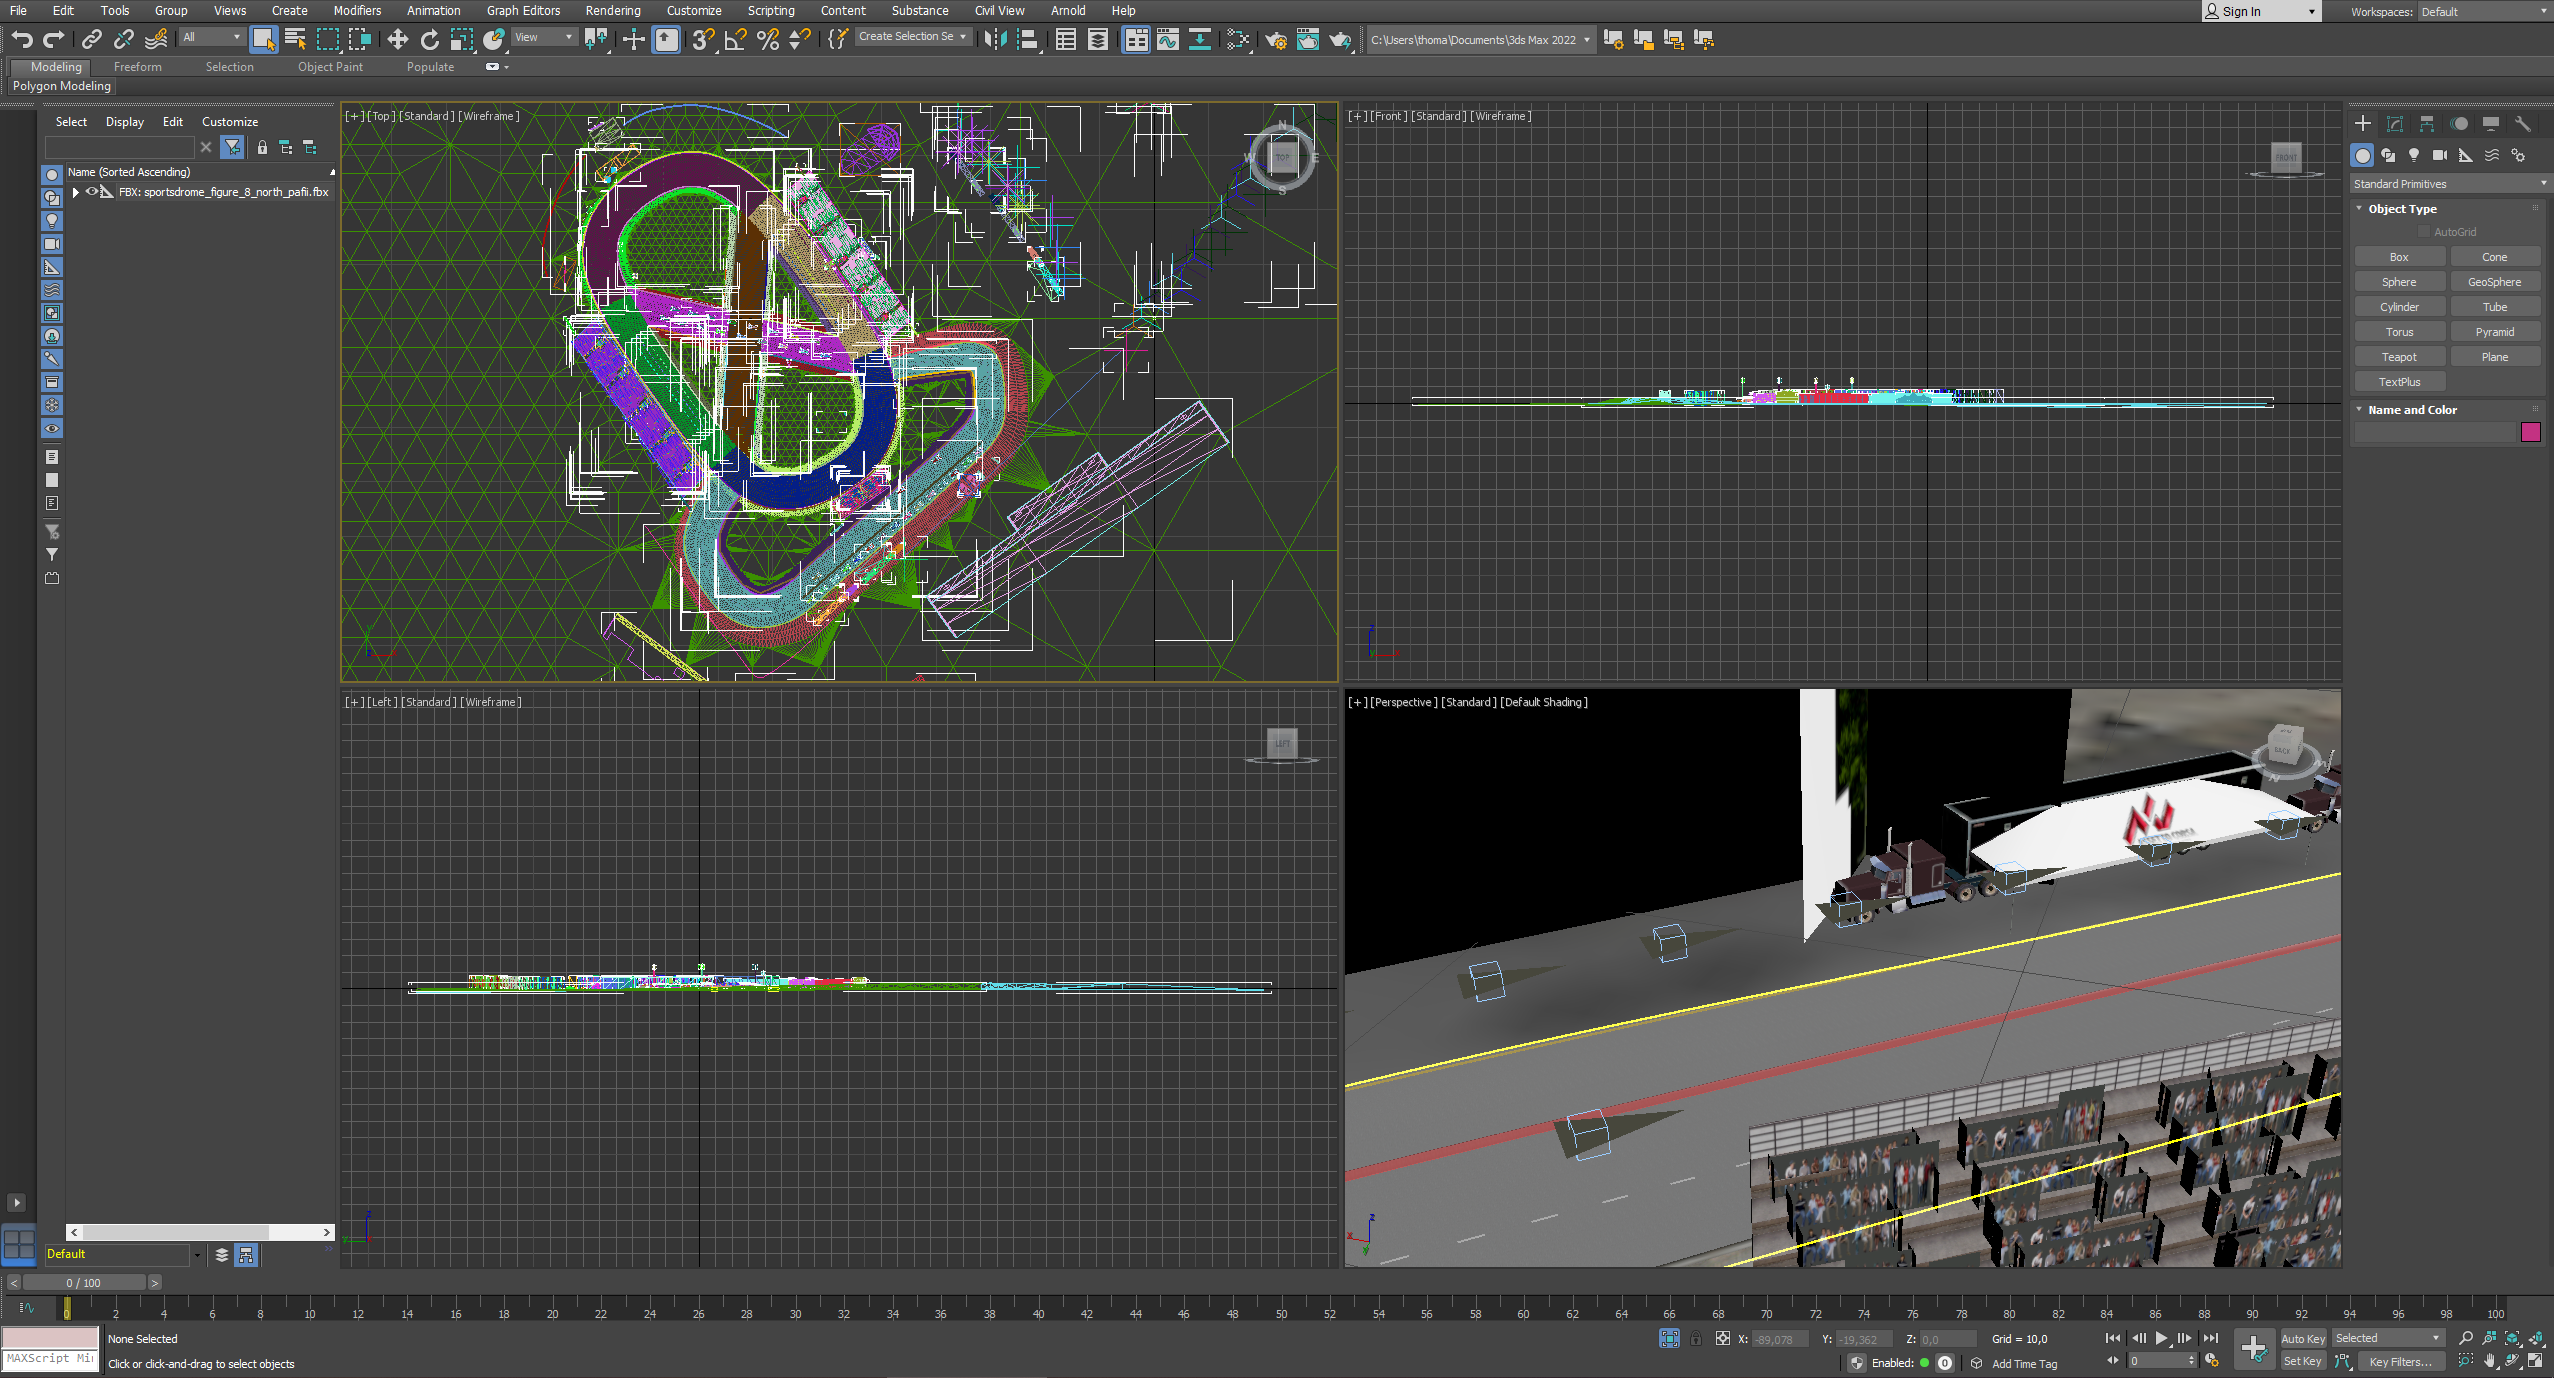Click Mirror tool in main toolbar

pyautogui.click(x=995, y=39)
